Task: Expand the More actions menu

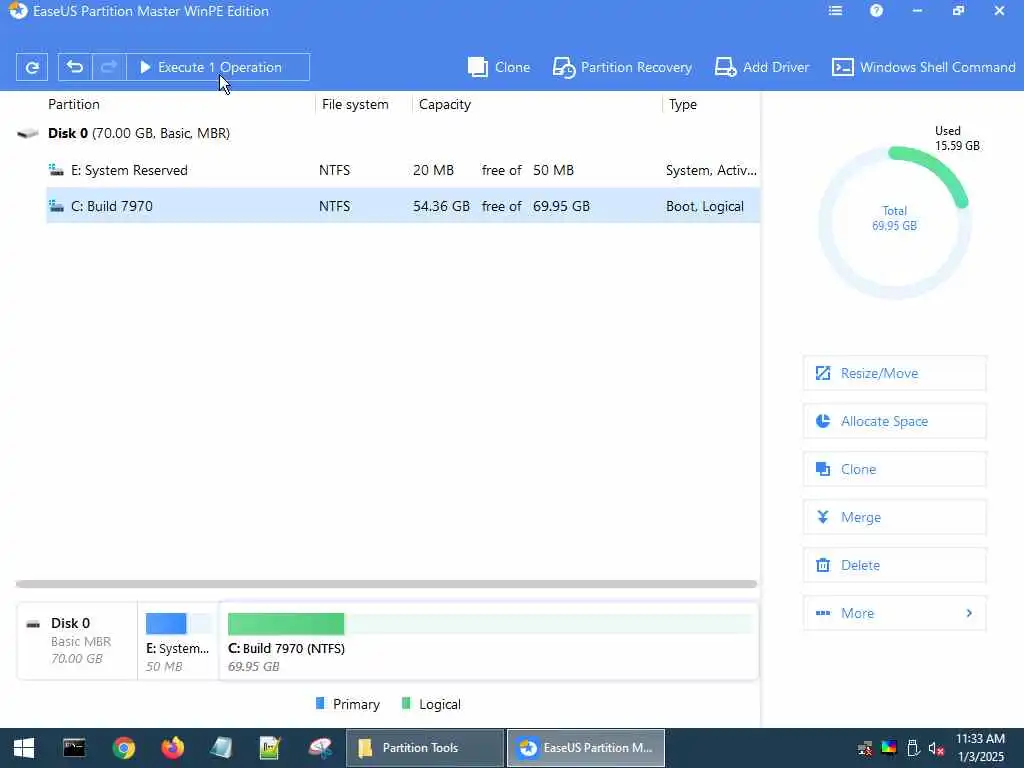Action: (x=895, y=613)
